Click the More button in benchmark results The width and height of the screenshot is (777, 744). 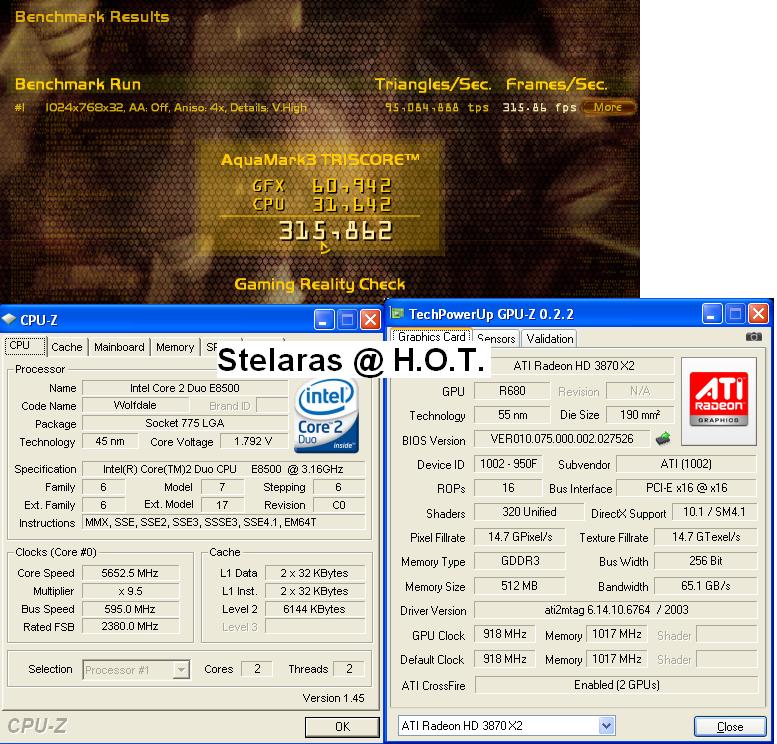(x=608, y=107)
